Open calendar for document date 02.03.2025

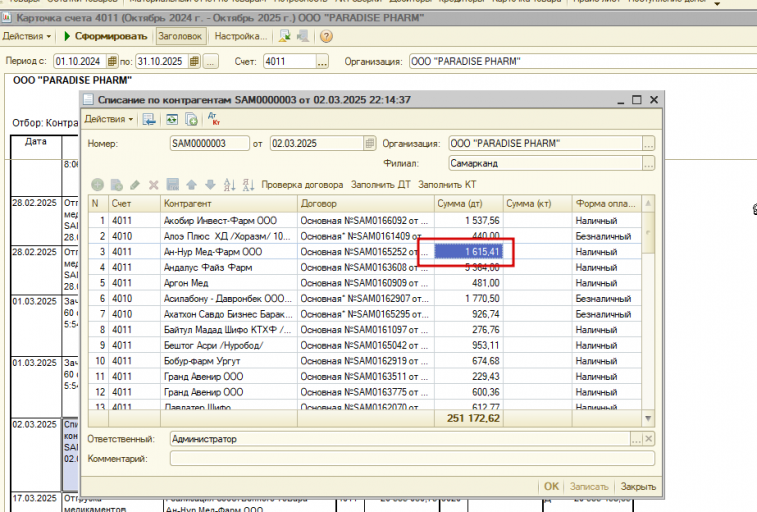point(369,143)
